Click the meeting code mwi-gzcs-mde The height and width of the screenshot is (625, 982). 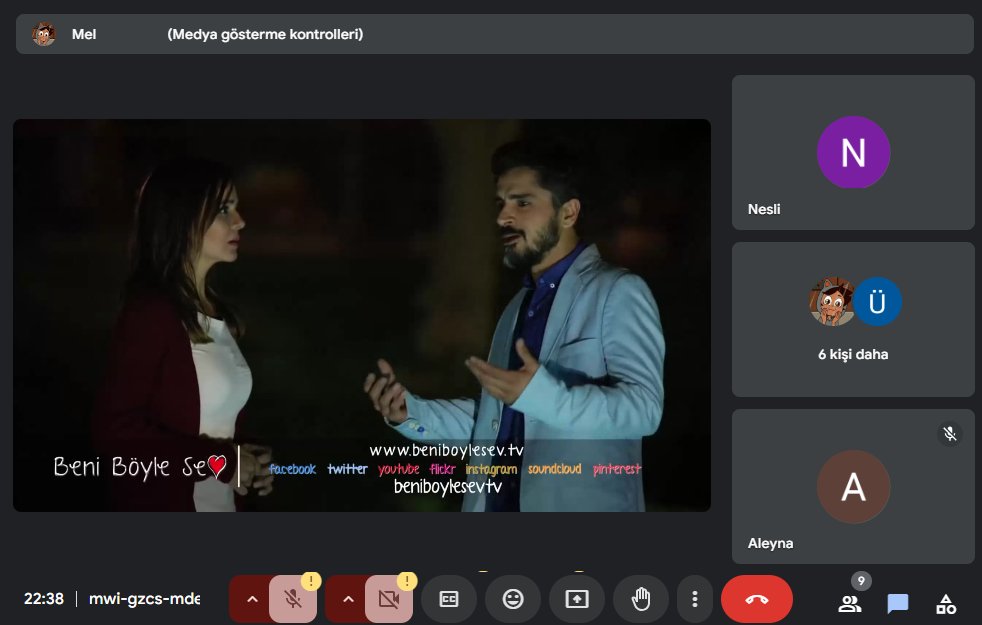144,599
